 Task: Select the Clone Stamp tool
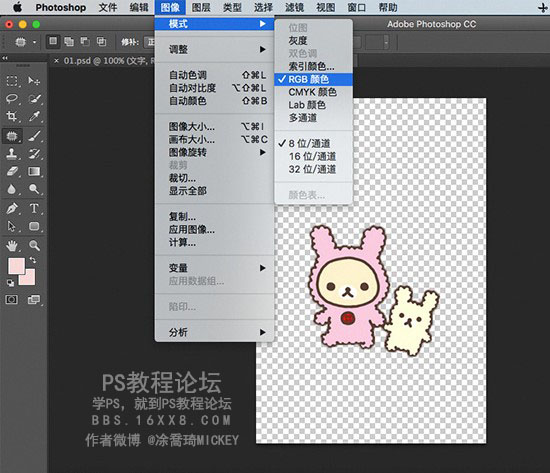tap(12, 153)
